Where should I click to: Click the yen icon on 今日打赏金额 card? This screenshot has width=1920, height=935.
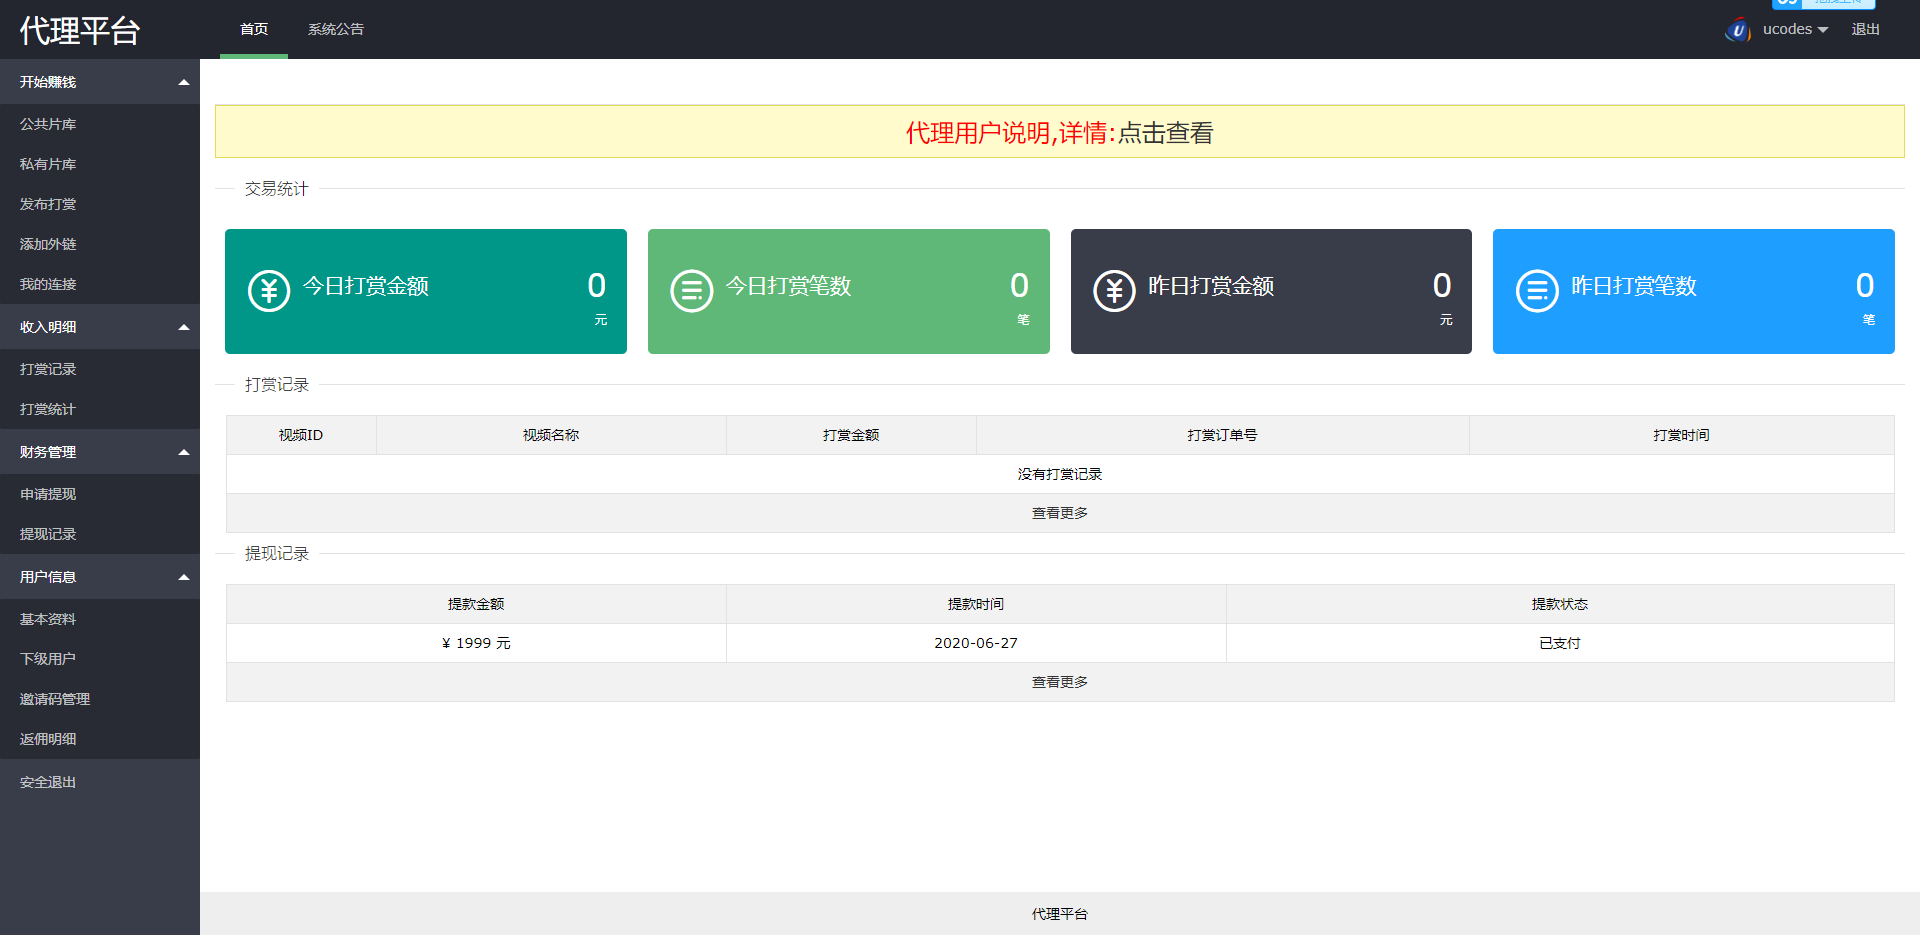click(x=269, y=291)
